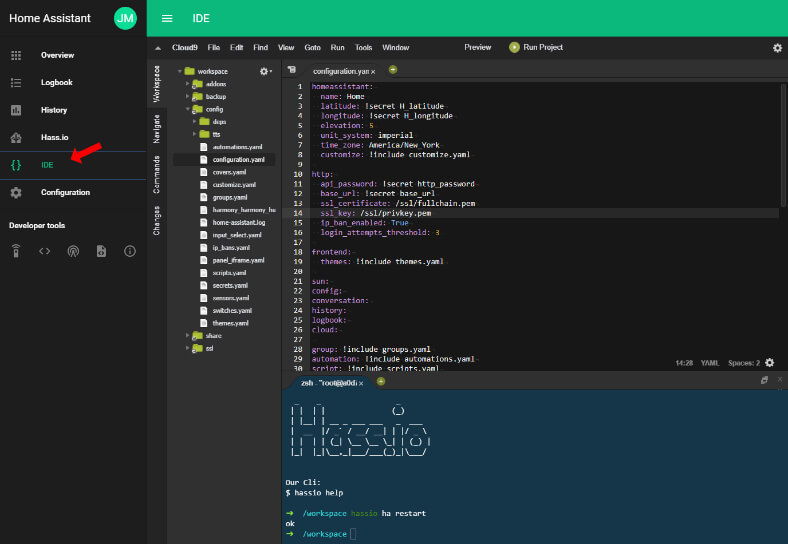788x544 pixels.
Task: Select the zsh terminal tab
Action: pos(329,383)
